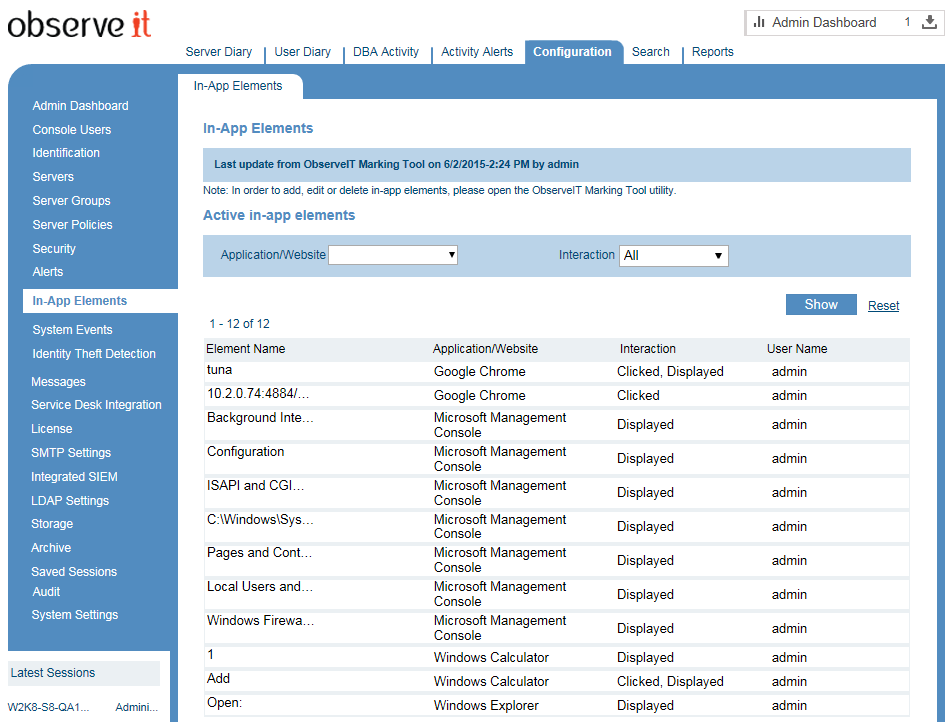Switch to the Server Diary tab
Screen dimensions: 946x722
click(x=219, y=52)
